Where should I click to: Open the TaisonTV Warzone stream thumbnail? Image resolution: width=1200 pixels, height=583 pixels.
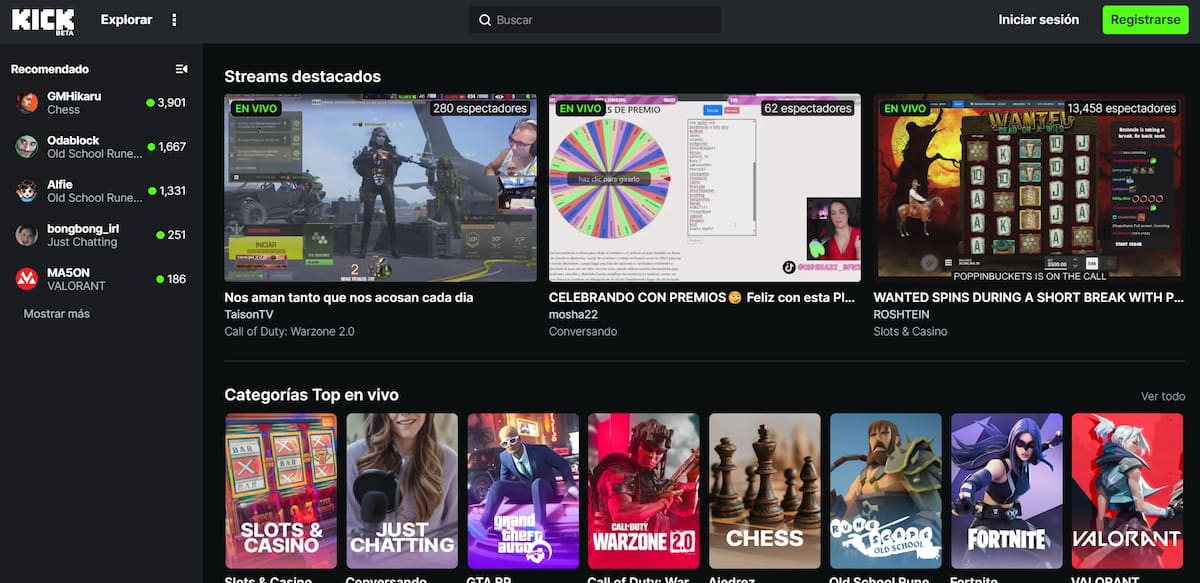tap(380, 188)
